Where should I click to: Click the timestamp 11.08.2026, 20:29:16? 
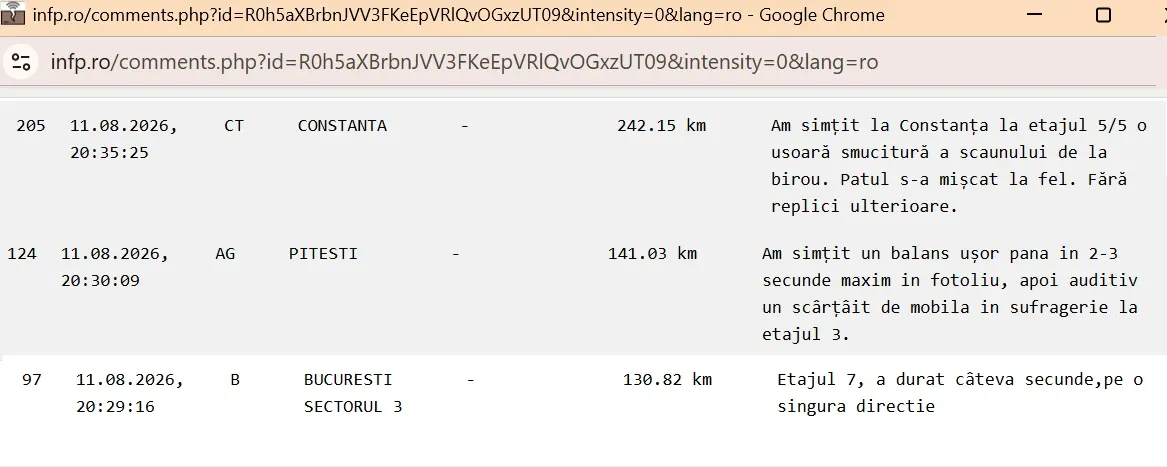click(x=130, y=393)
